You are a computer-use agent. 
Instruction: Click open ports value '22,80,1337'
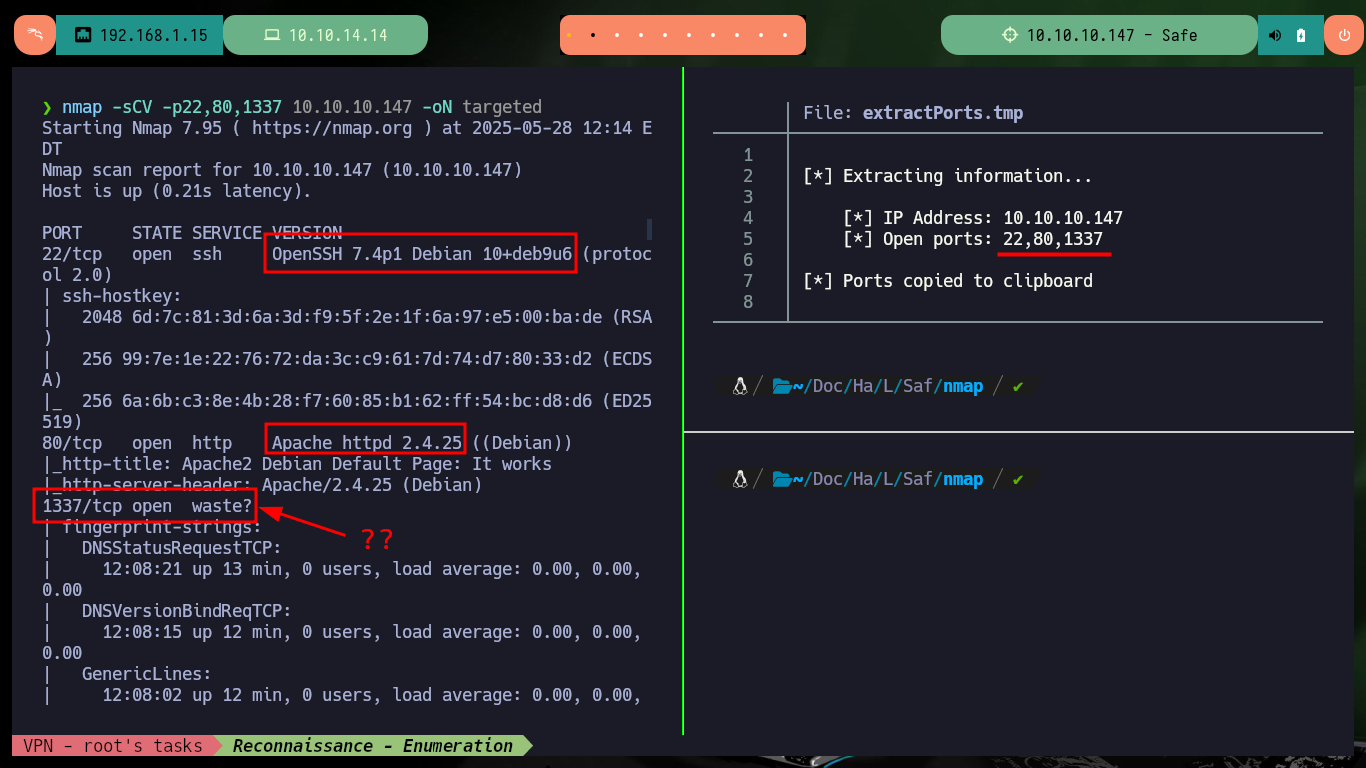(x=1053, y=239)
